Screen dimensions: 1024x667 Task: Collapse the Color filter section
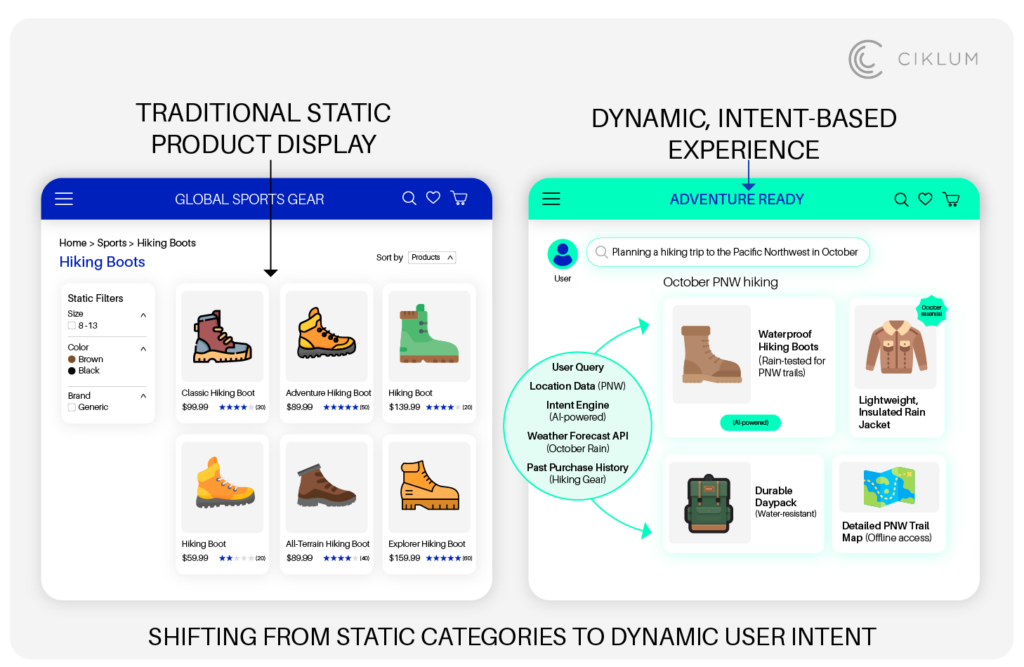(143, 349)
